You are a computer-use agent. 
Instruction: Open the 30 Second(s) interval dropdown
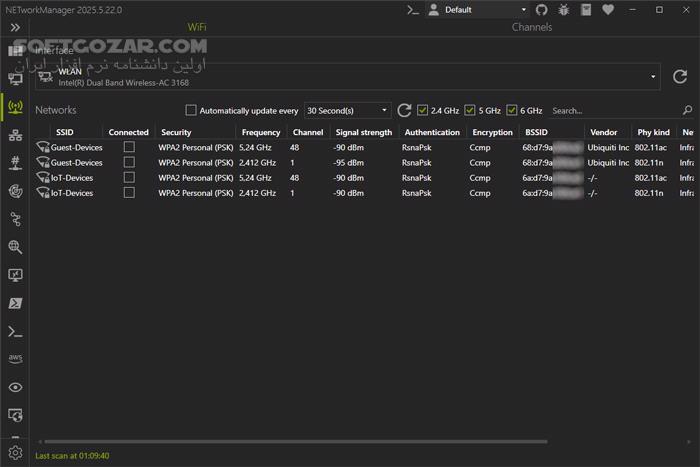pyautogui.click(x=347, y=110)
